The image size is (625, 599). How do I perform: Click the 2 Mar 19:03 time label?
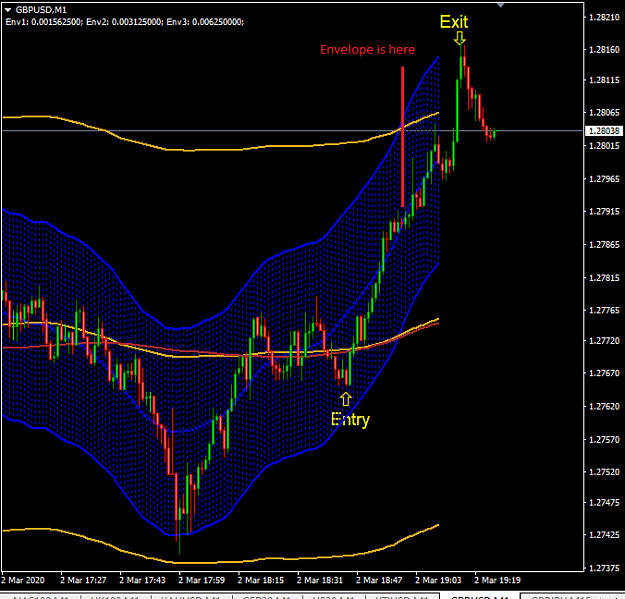438,580
